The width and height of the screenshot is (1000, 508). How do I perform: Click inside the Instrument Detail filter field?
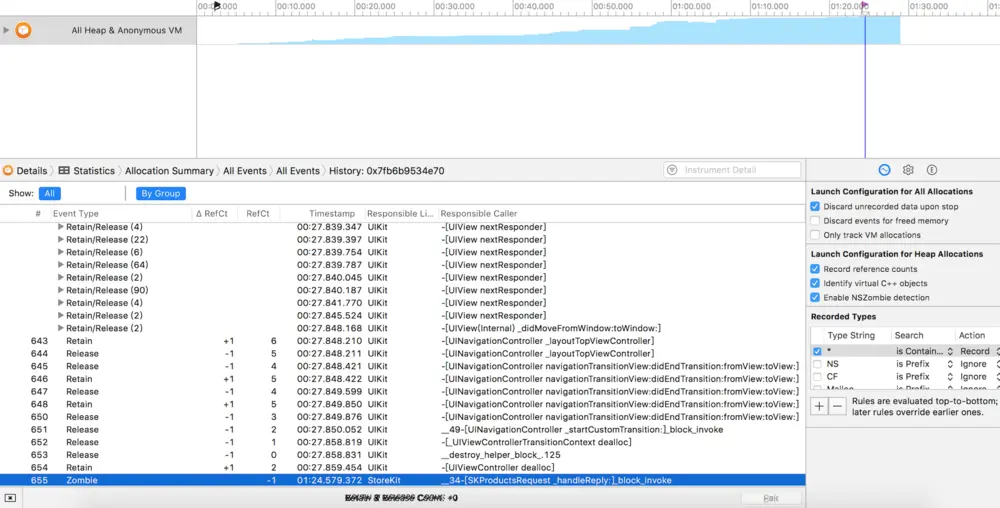732,170
